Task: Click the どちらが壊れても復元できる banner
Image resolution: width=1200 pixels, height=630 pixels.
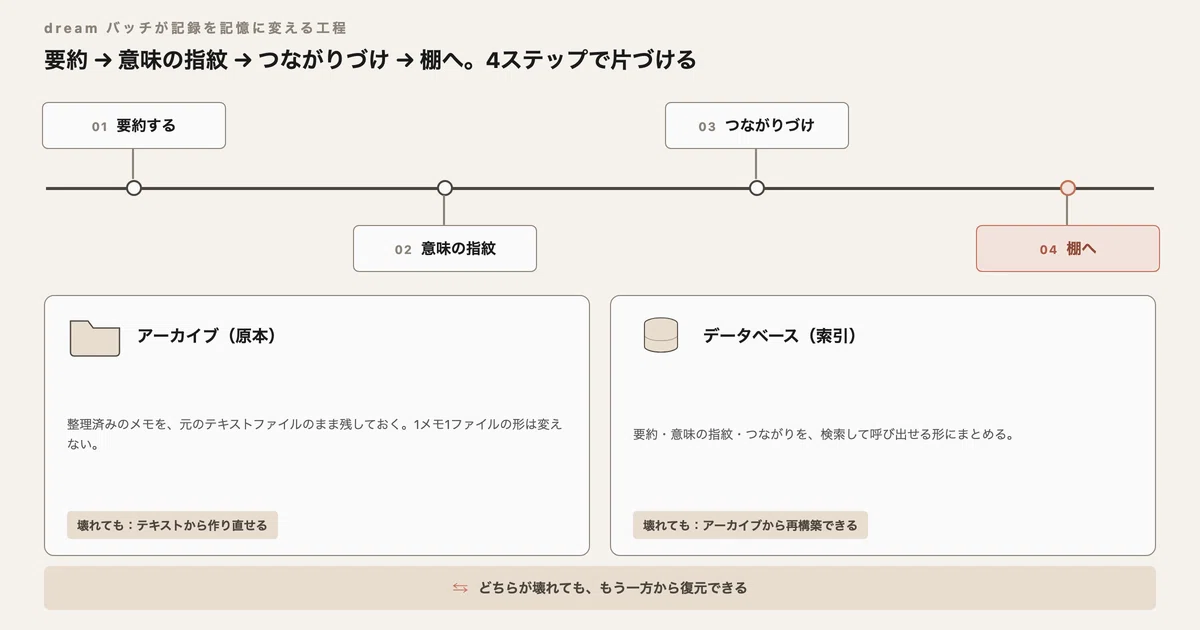Action: [x=600, y=588]
